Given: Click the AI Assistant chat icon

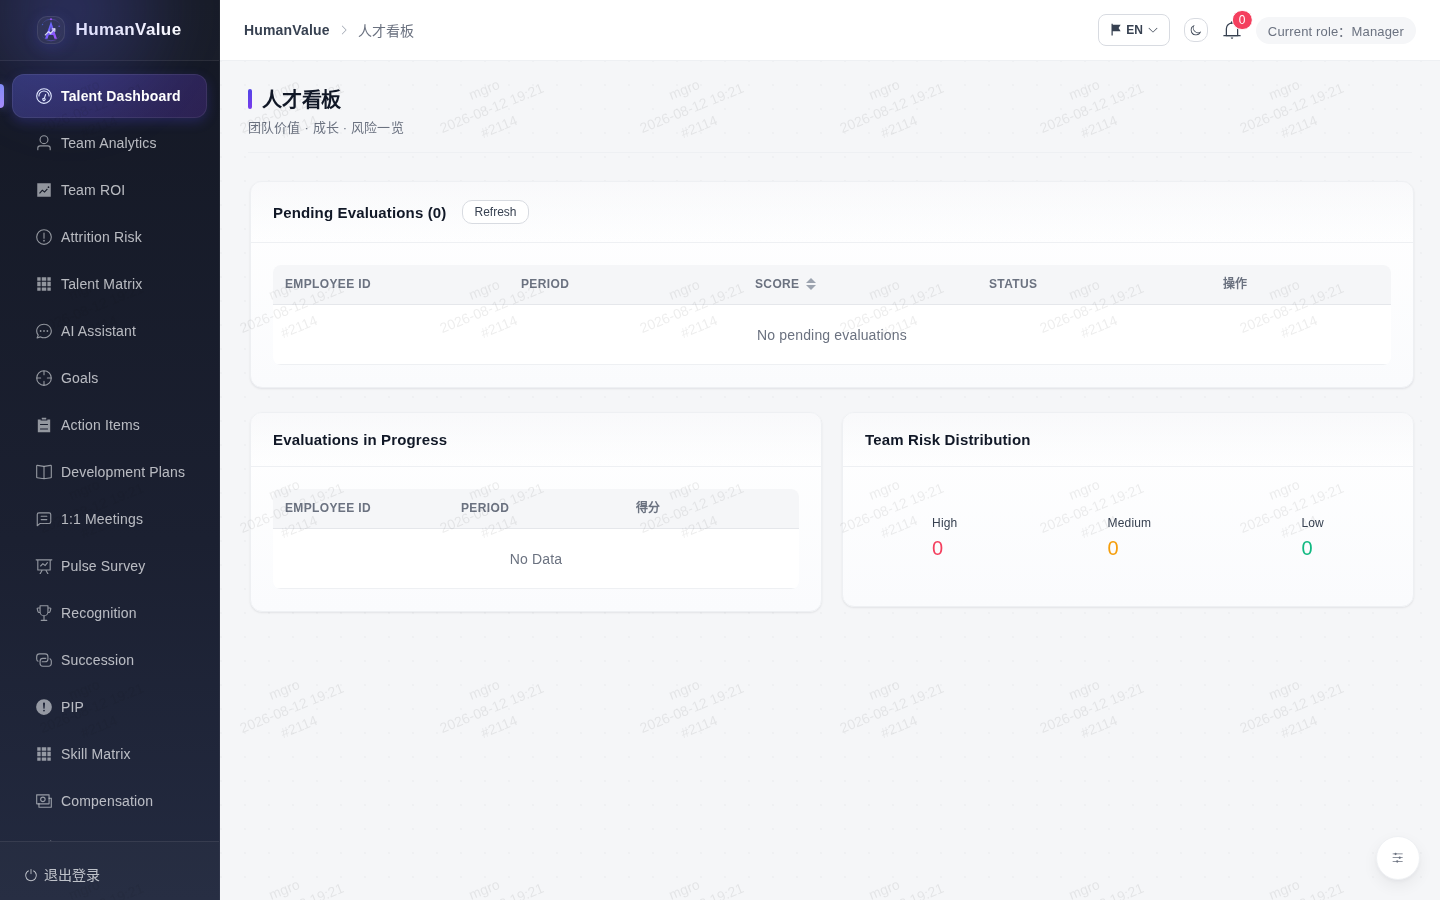Looking at the screenshot, I should point(44,331).
